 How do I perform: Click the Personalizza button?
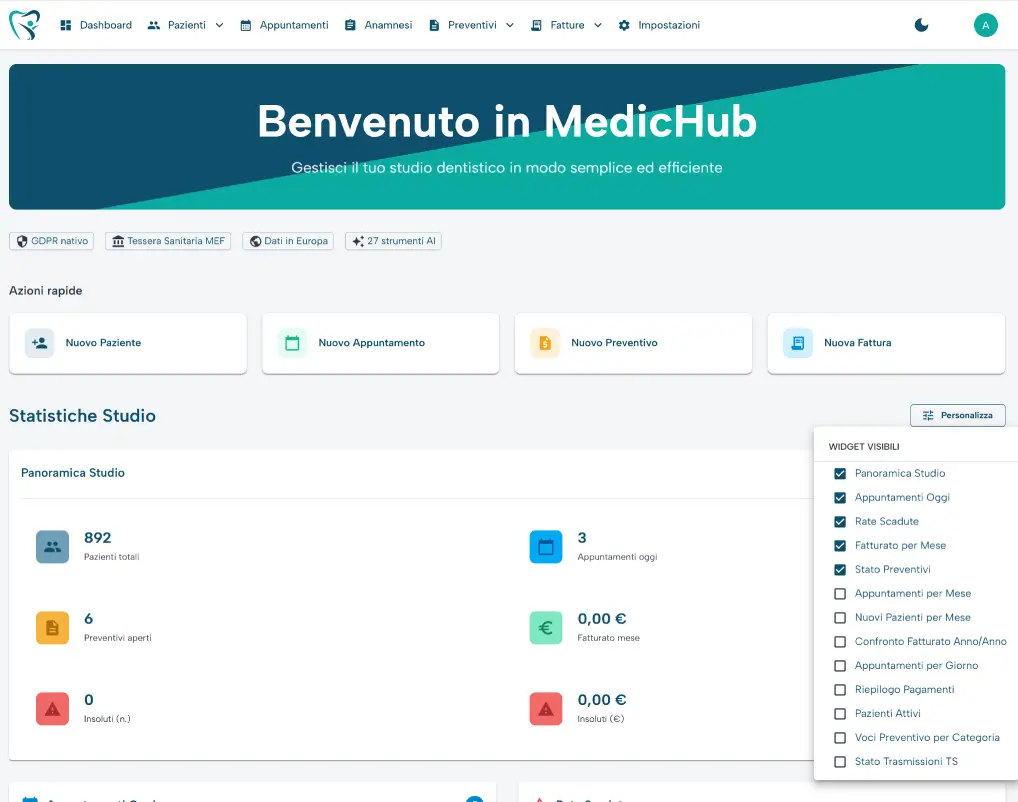click(958, 416)
